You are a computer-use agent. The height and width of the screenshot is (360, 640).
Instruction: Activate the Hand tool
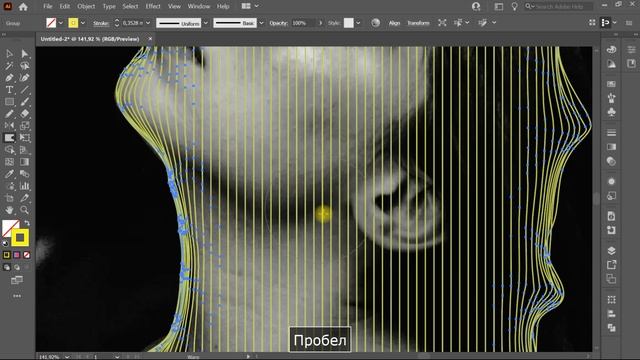click(x=9, y=210)
